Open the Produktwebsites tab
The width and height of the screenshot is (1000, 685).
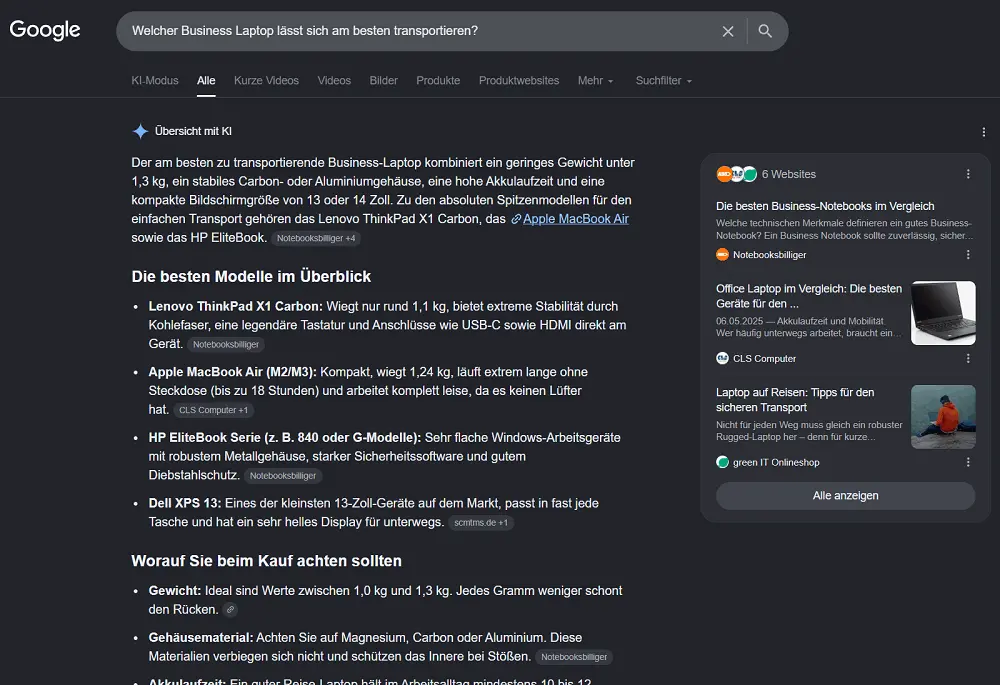point(519,80)
